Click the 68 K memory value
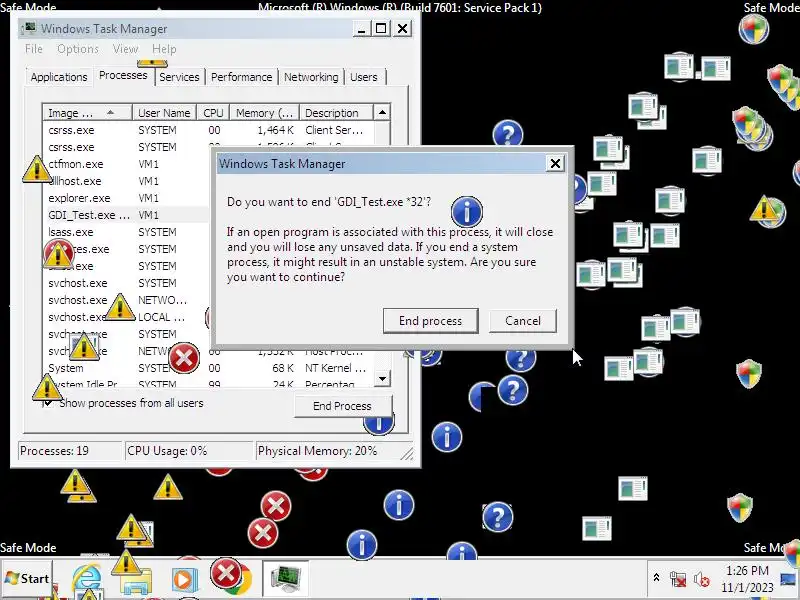Viewport: 800px width, 600px height. tap(283, 368)
